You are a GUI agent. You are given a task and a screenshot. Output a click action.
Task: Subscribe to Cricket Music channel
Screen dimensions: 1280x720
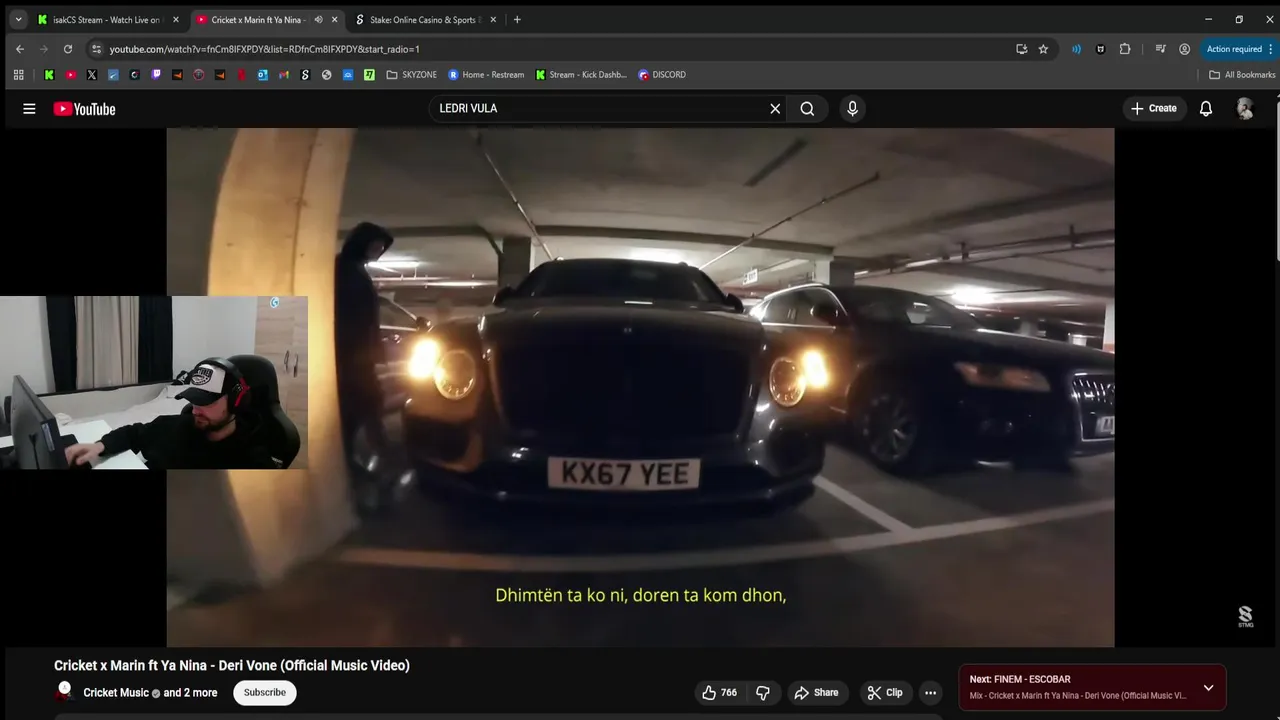(x=265, y=692)
